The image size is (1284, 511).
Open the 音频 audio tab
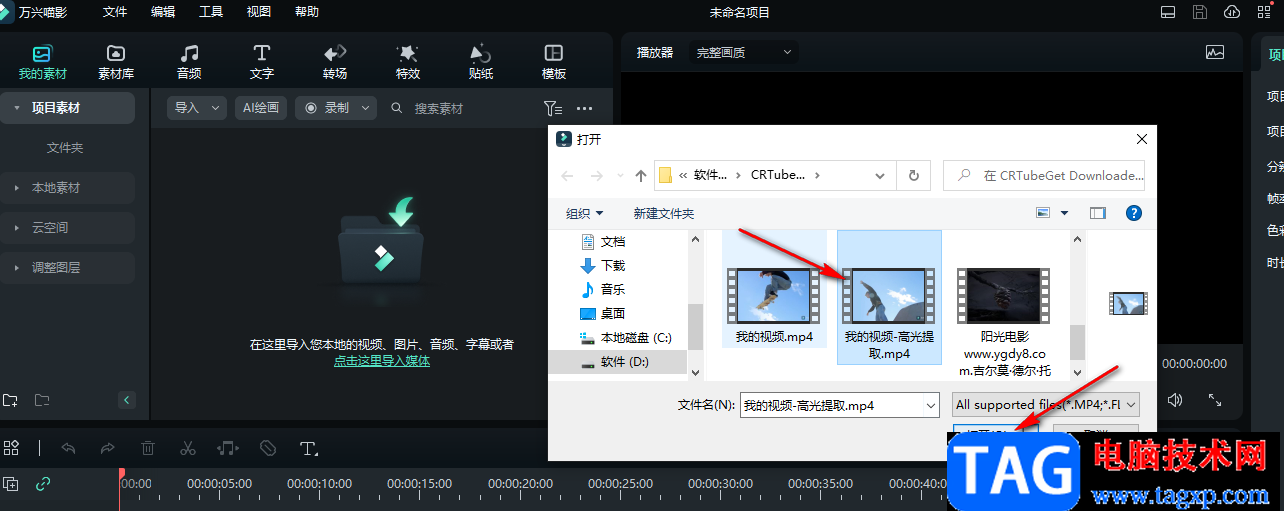189,62
